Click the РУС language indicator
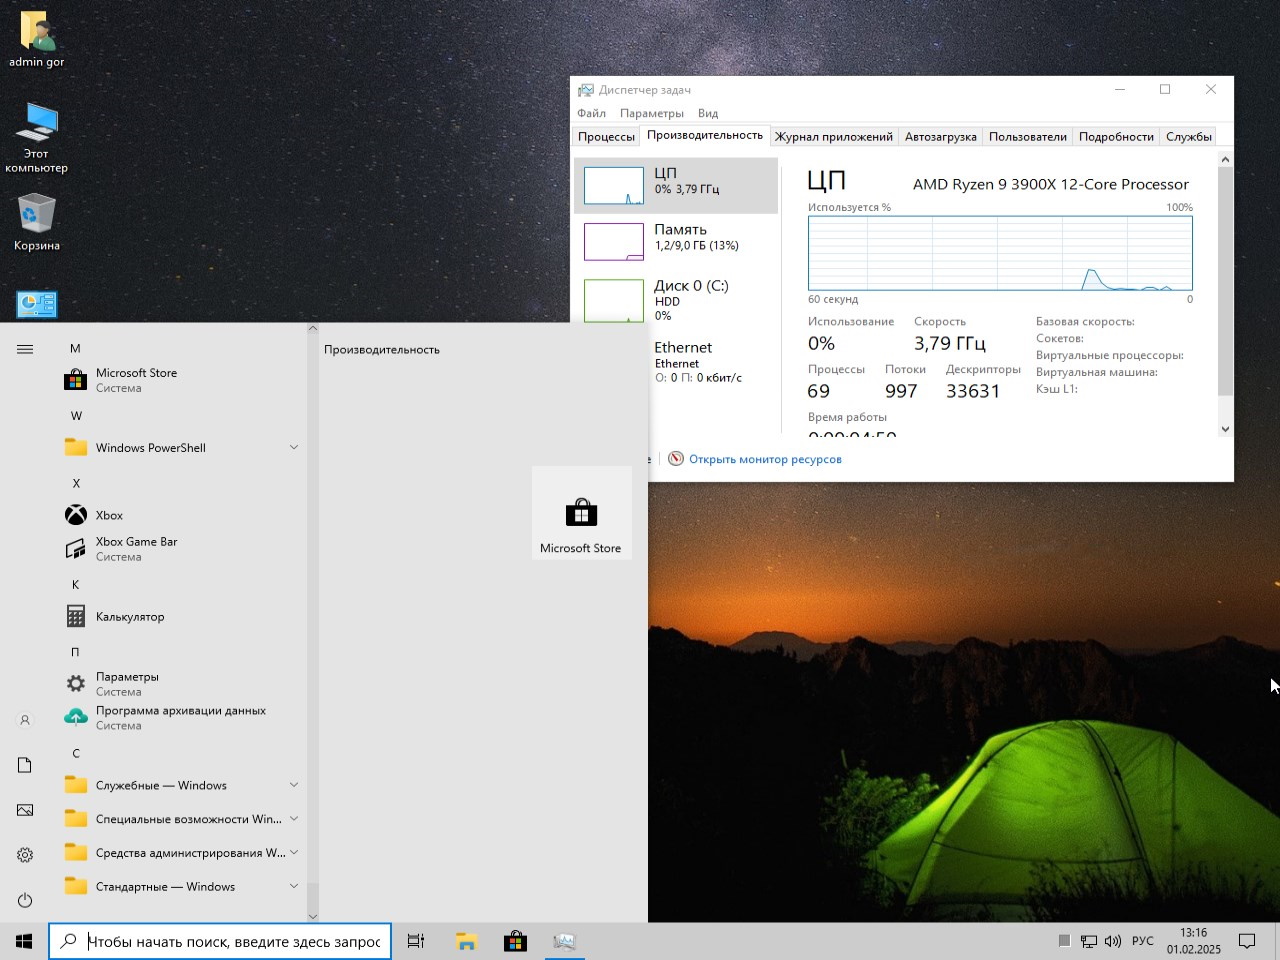 click(1143, 941)
